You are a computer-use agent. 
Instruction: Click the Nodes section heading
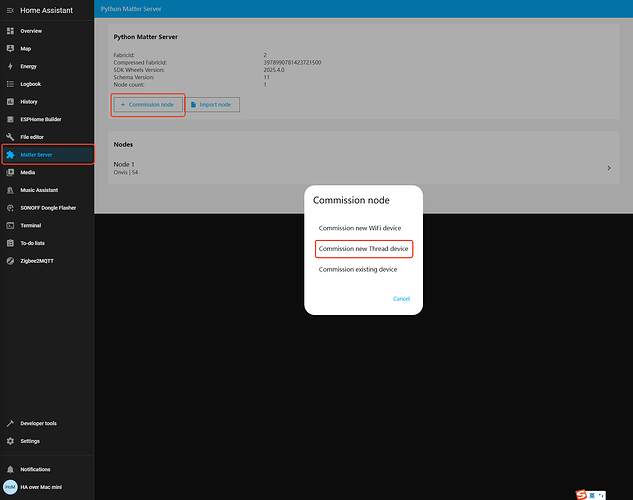tap(123, 144)
